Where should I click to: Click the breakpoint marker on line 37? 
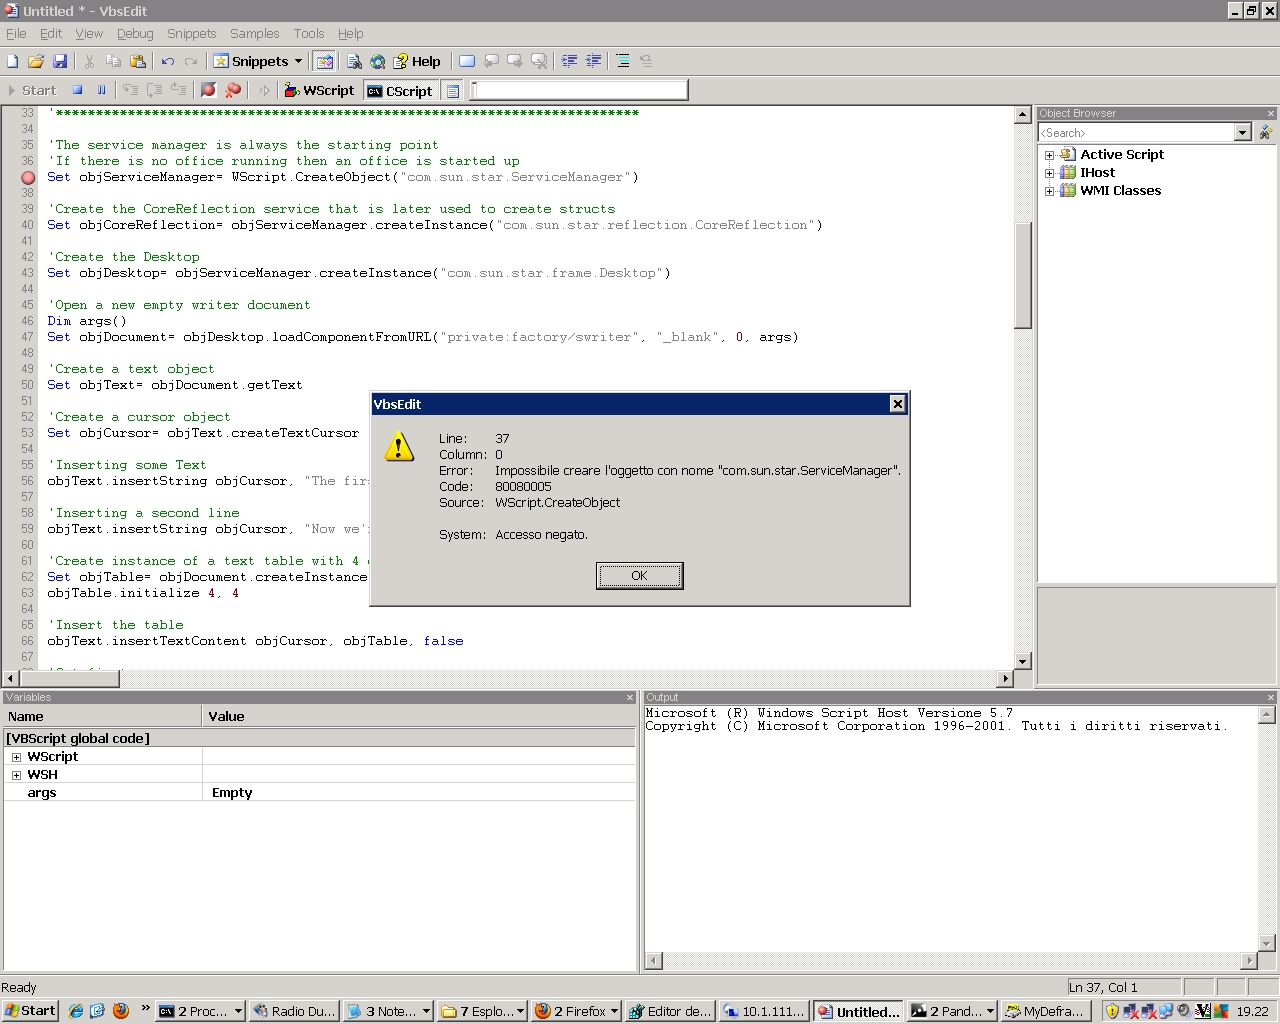coord(28,178)
